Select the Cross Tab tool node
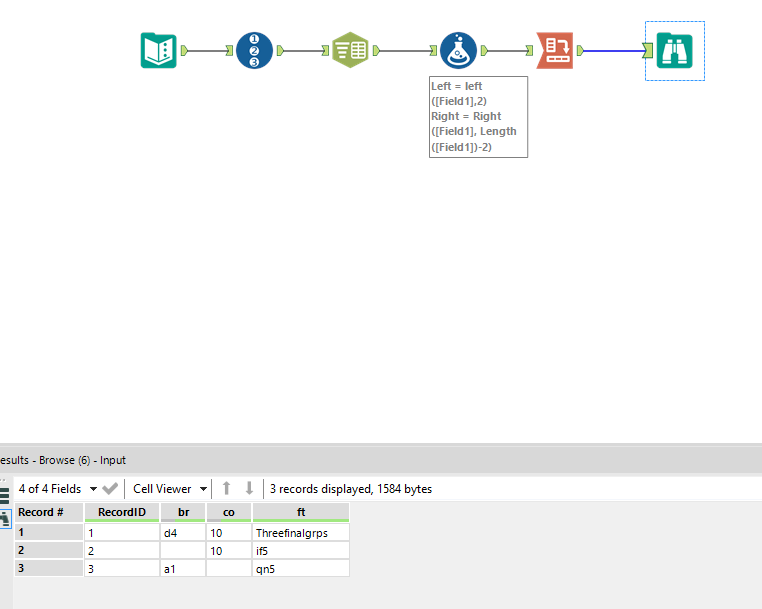 click(x=554, y=51)
